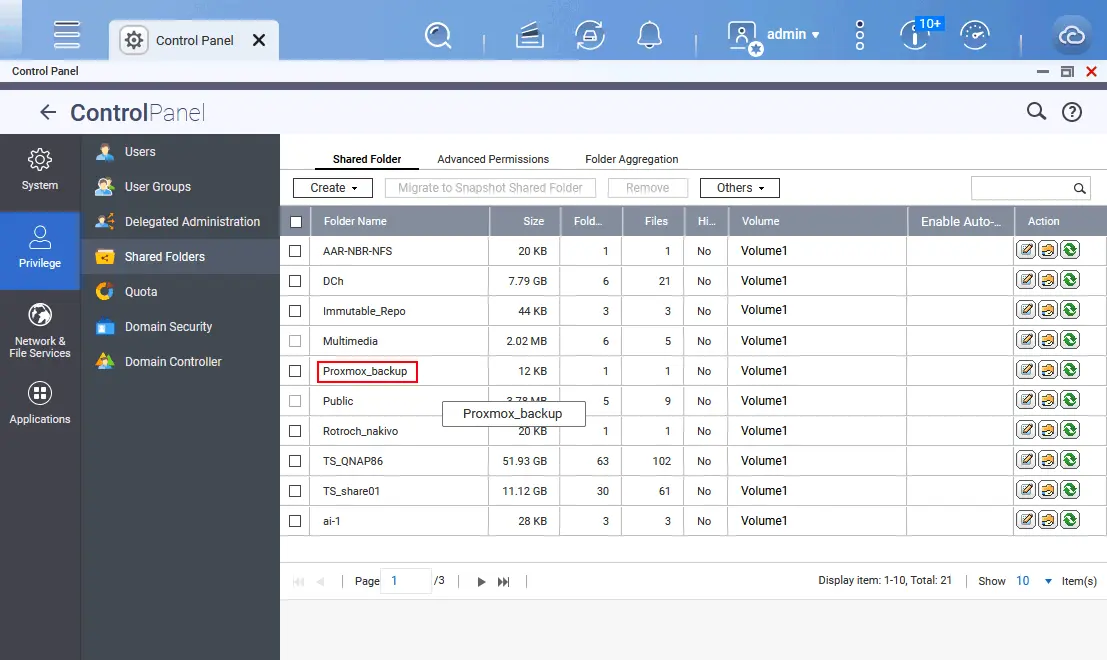
Task: Check the ai-1 folder checkbox
Action: pyautogui.click(x=295, y=521)
